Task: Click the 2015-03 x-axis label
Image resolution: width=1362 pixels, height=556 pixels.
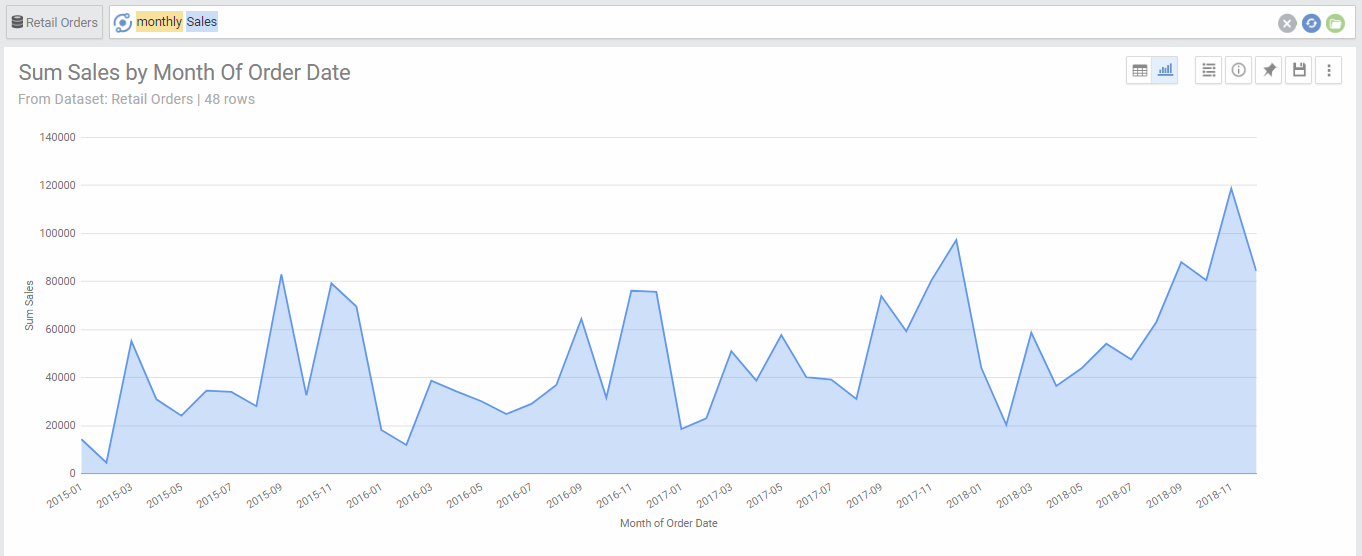Action: coord(114,495)
